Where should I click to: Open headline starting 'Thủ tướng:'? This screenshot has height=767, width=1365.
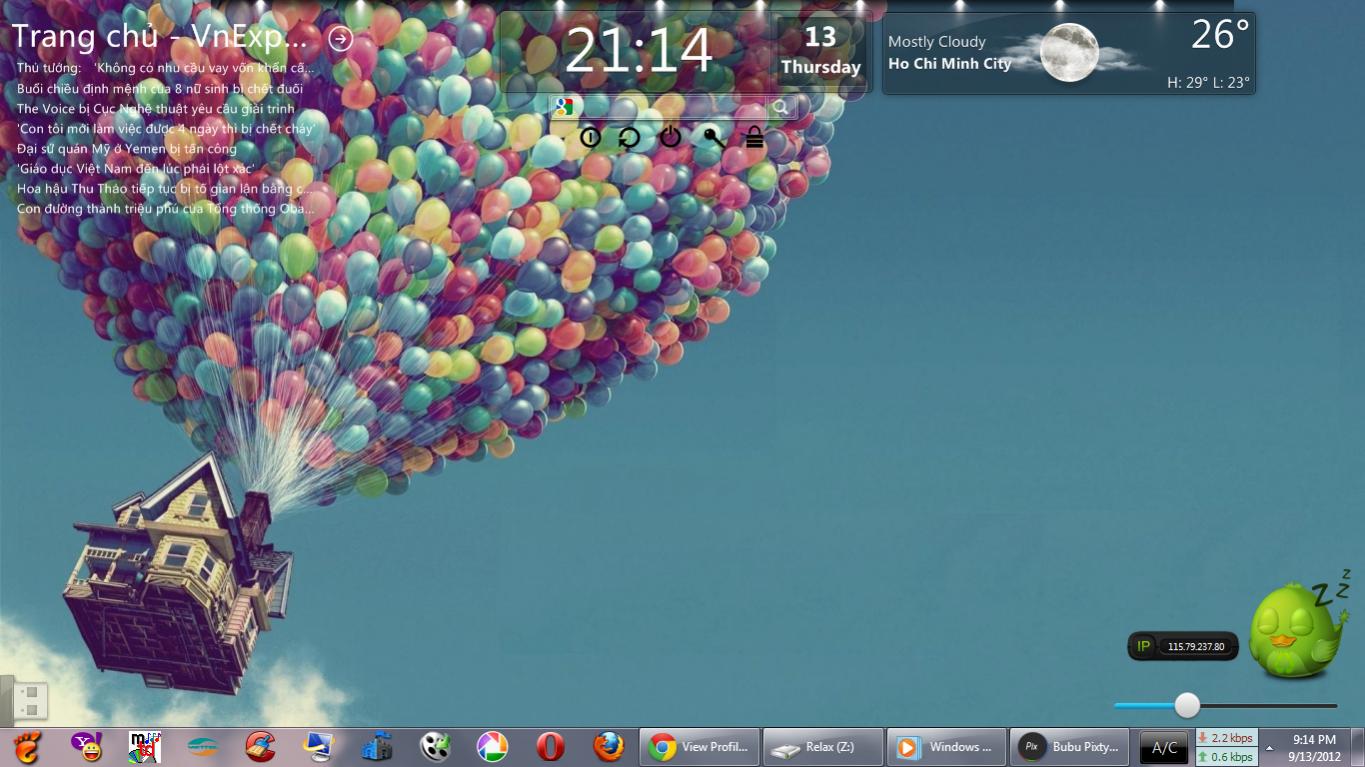[x=165, y=68]
